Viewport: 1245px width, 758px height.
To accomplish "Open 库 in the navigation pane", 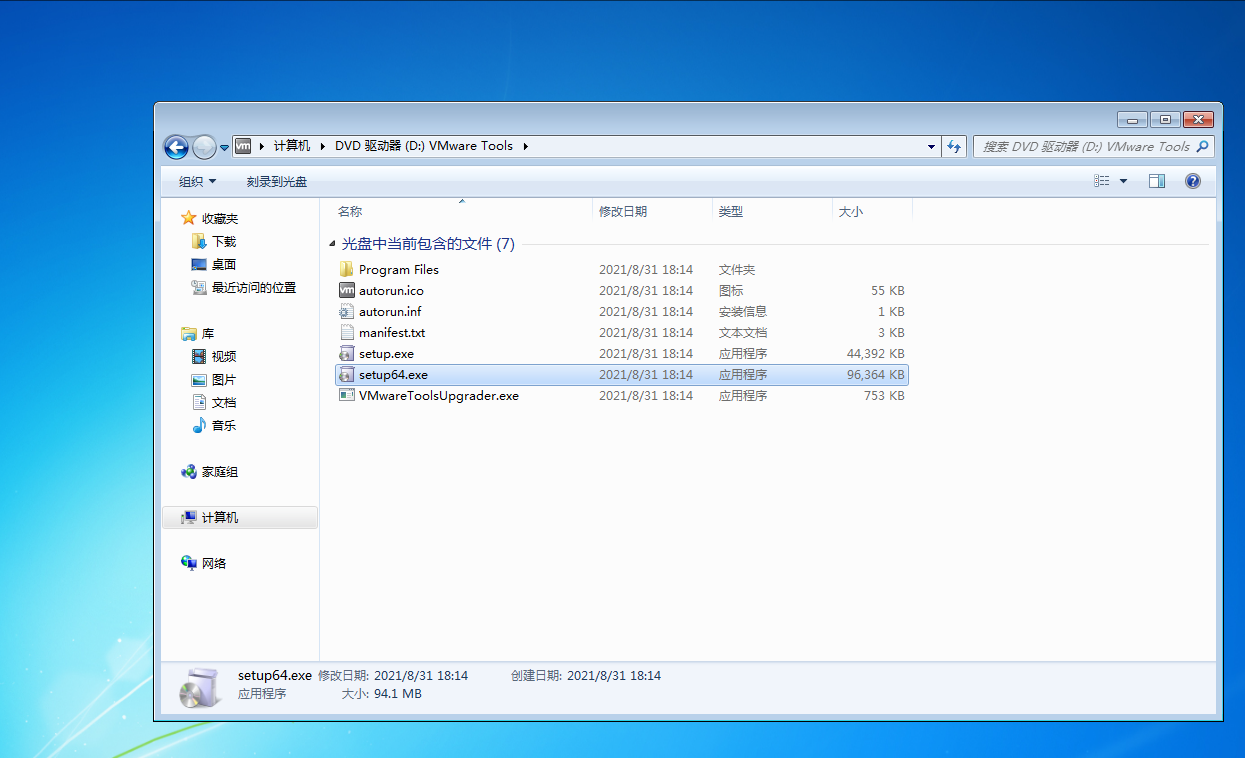I will (208, 333).
